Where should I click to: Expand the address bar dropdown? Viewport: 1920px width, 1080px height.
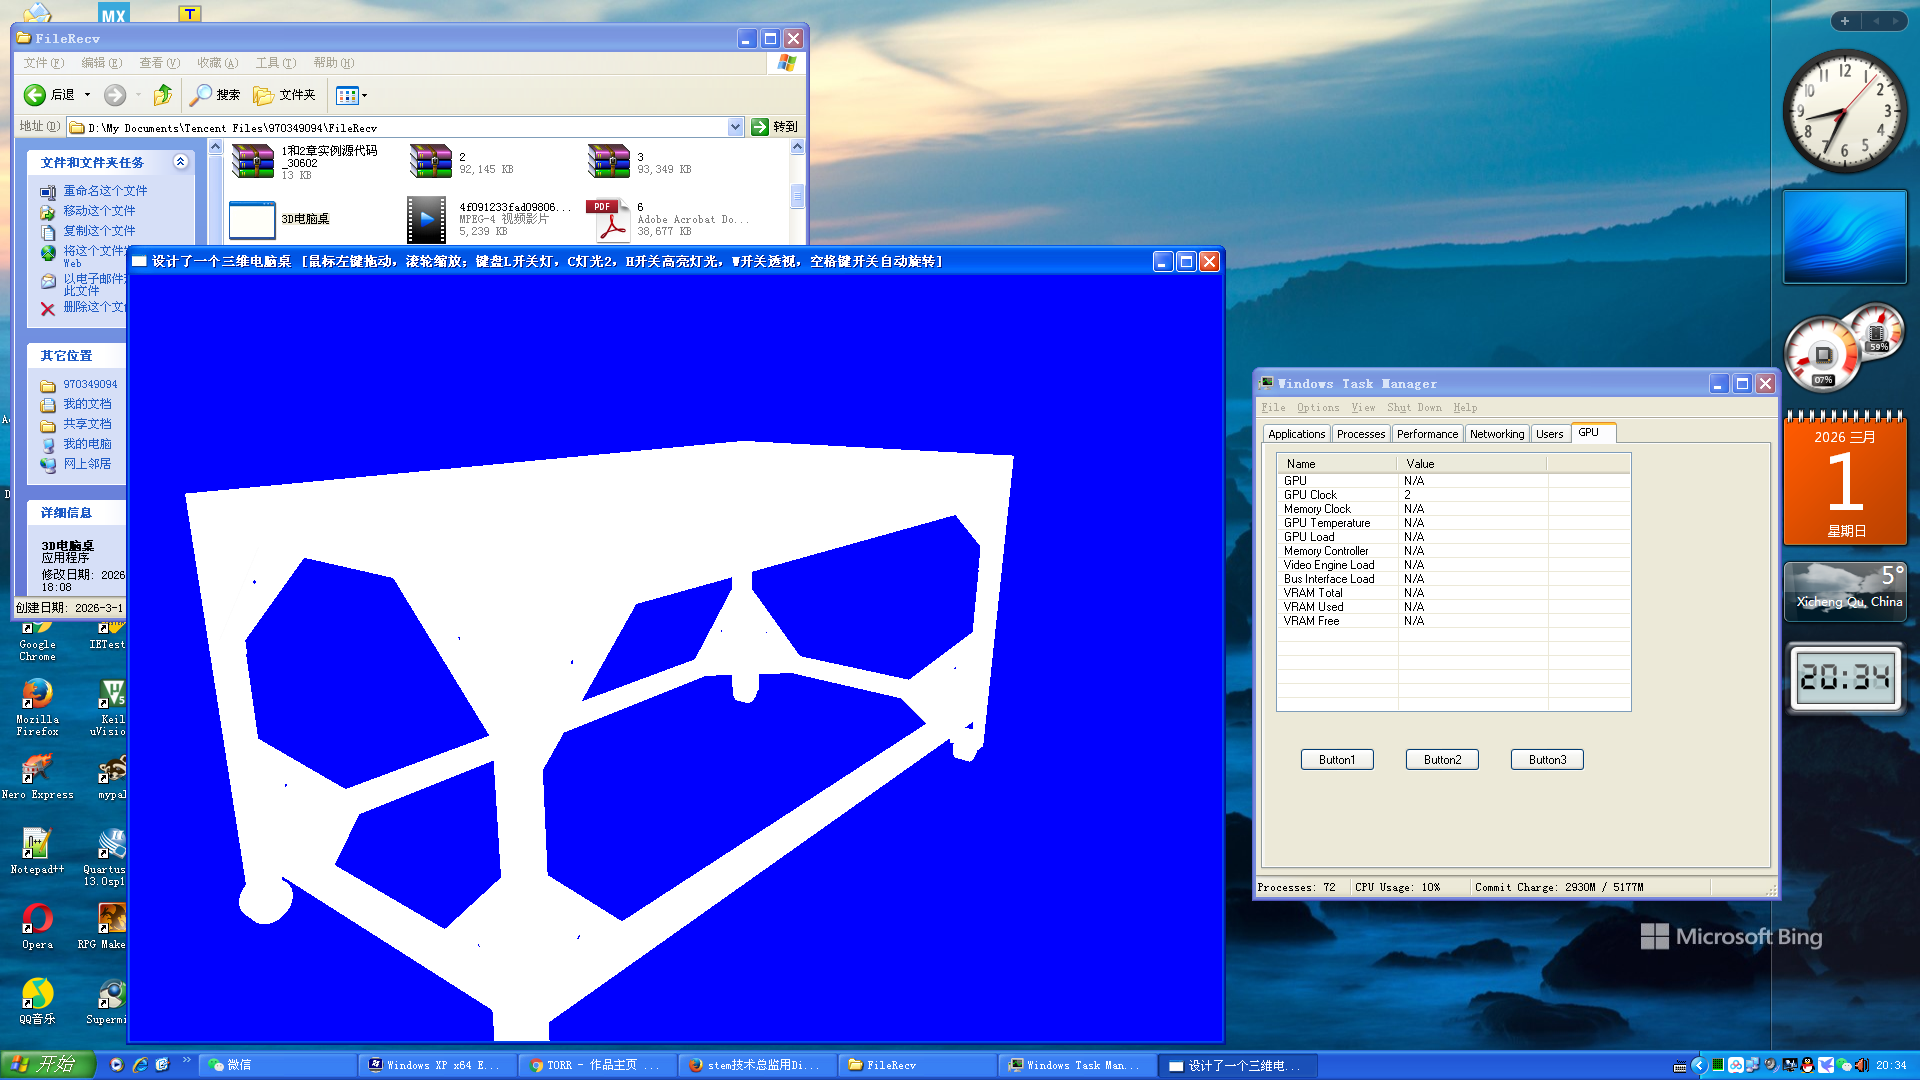click(x=735, y=127)
